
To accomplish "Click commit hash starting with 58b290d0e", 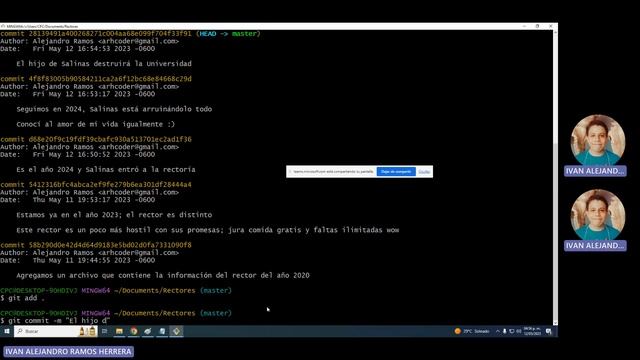I will click(x=110, y=245).
